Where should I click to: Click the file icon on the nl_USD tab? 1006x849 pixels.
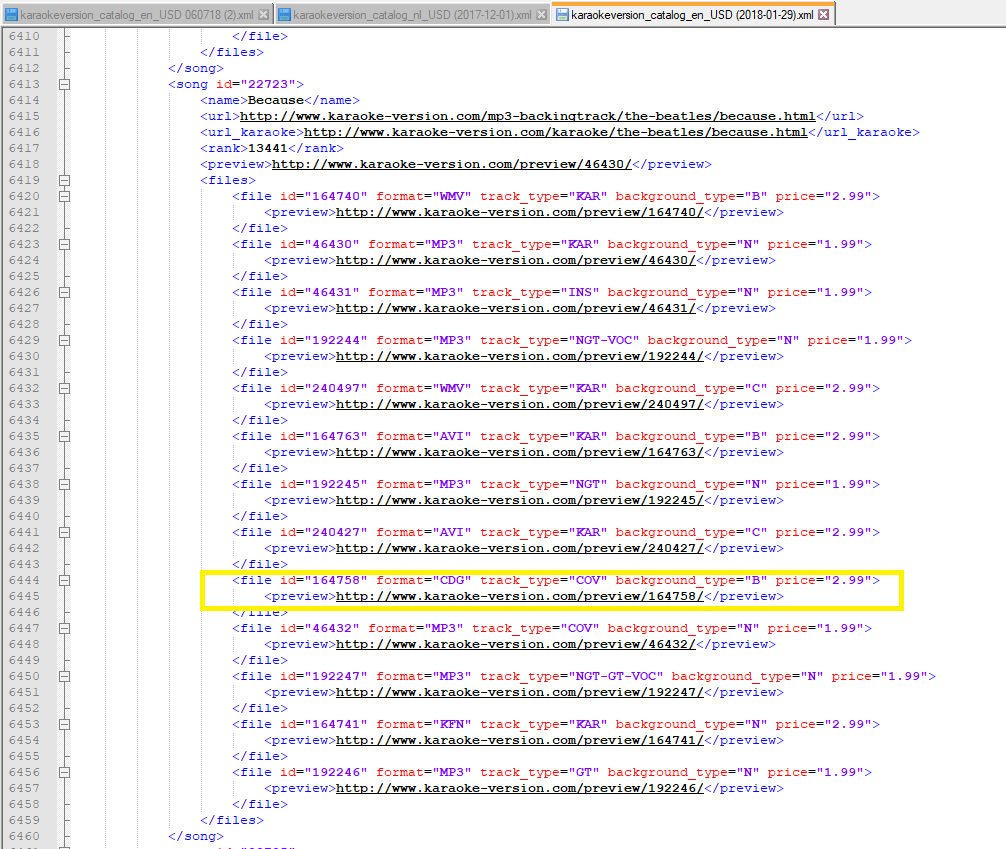coord(285,15)
